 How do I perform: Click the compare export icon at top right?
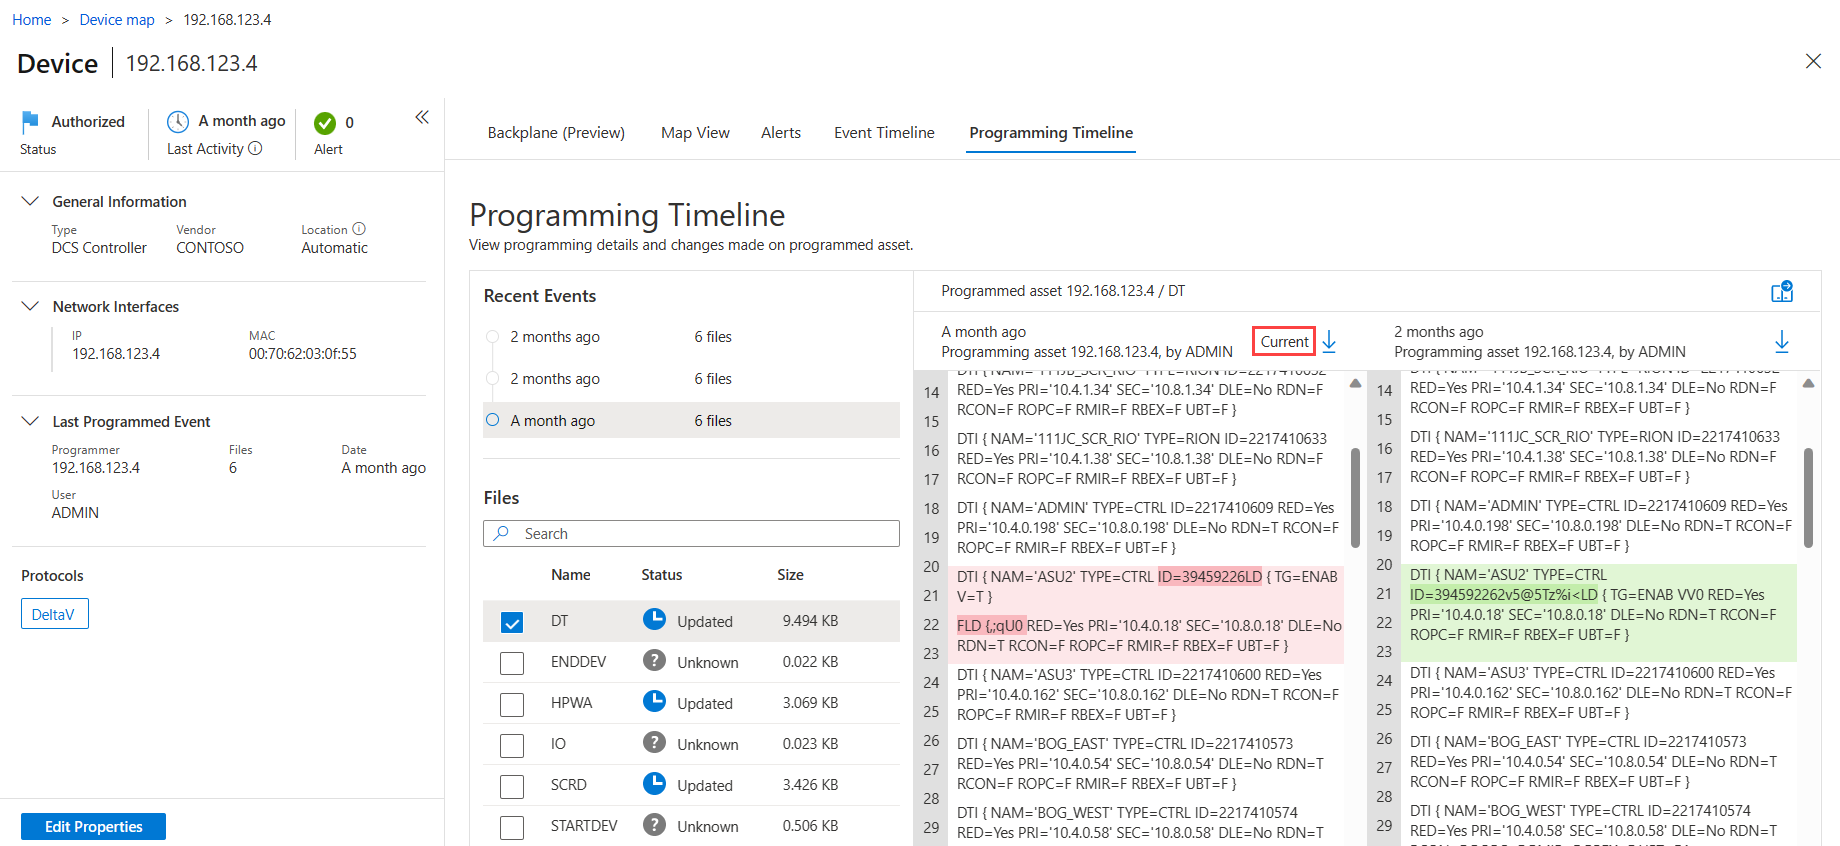(1782, 291)
